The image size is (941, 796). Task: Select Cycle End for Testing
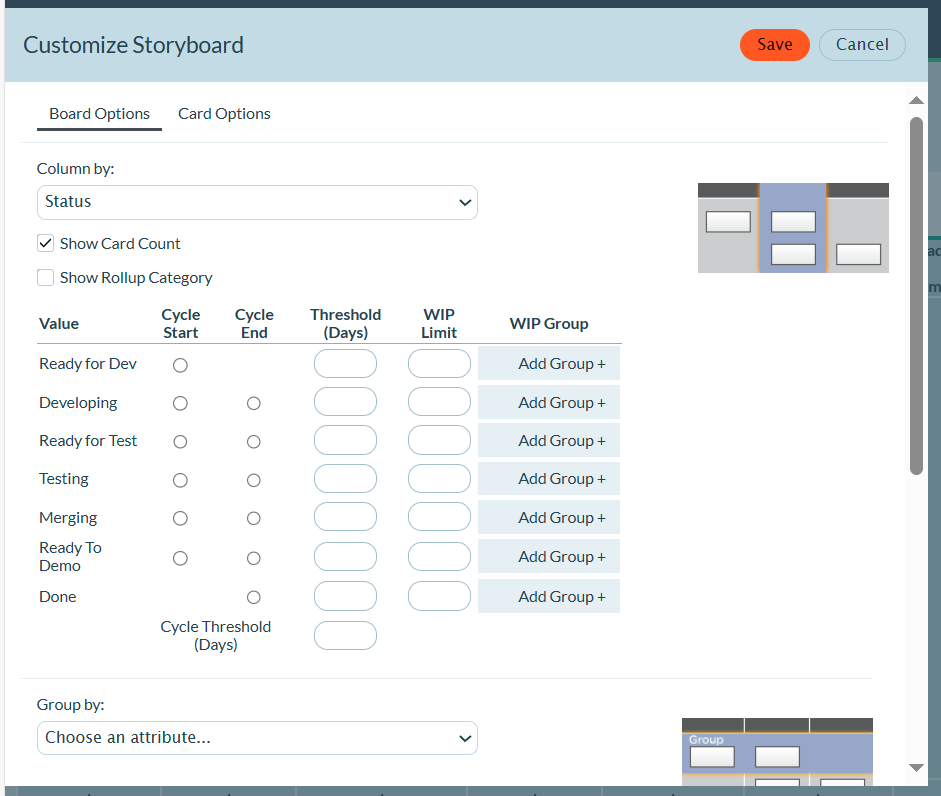click(x=254, y=480)
